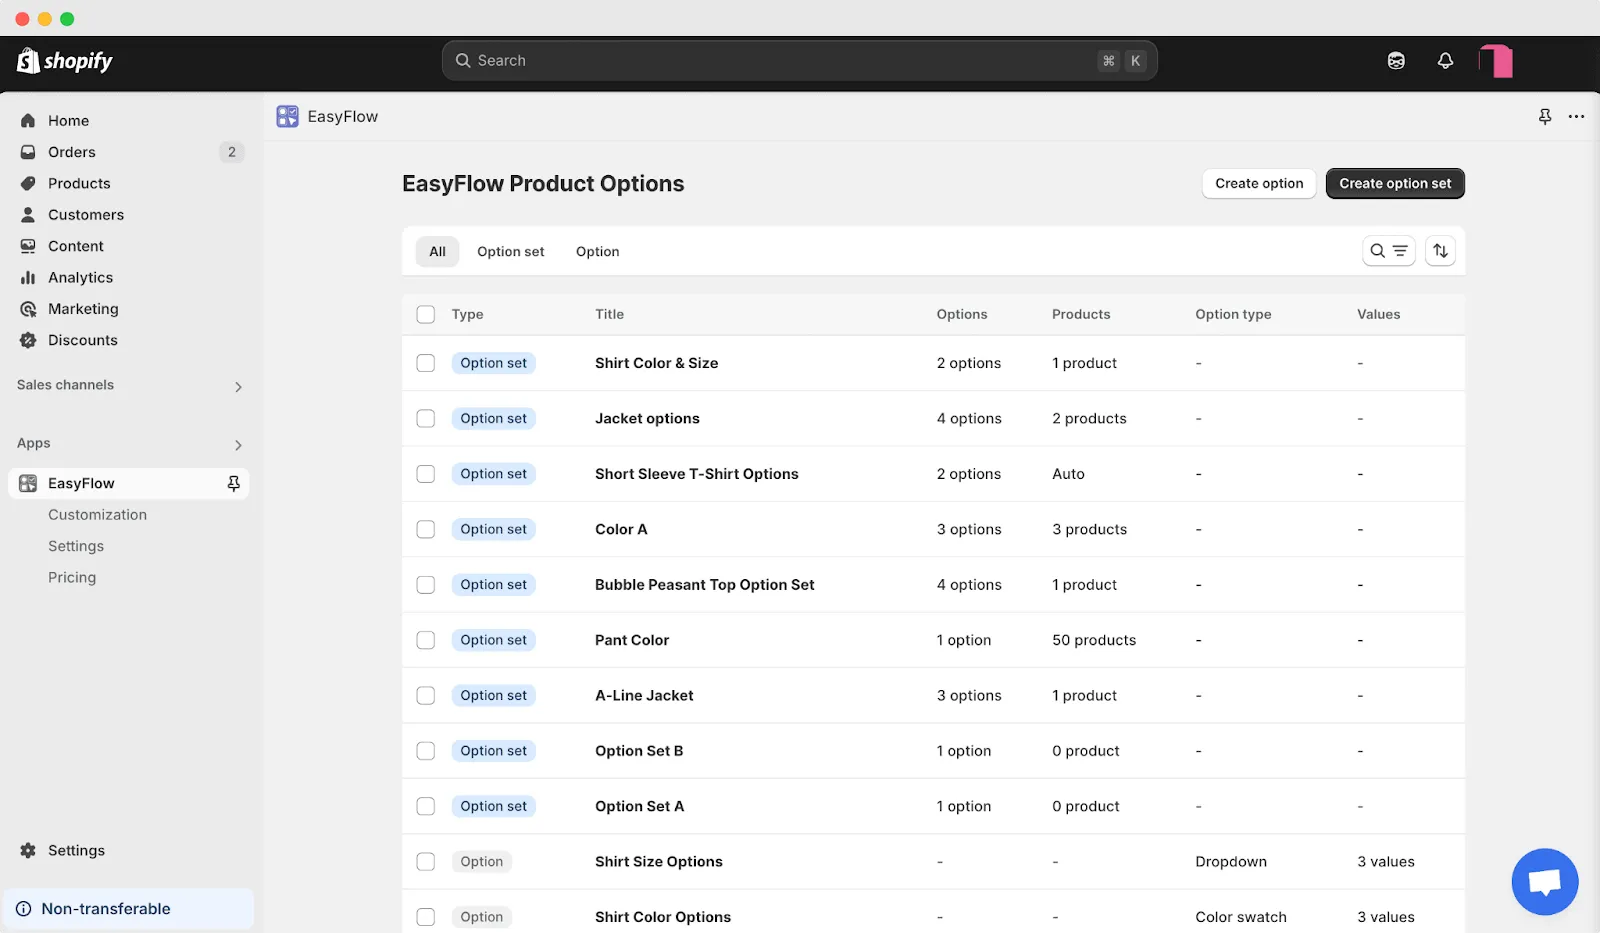Click the Products column header
1600x933 pixels.
[x=1081, y=314]
